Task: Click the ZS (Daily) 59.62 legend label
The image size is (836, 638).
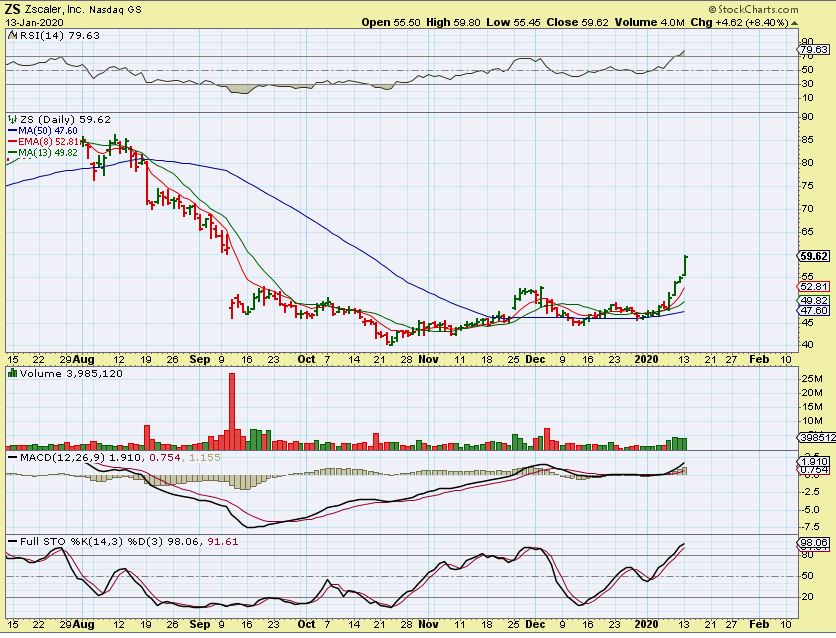Action: [x=66, y=120]
